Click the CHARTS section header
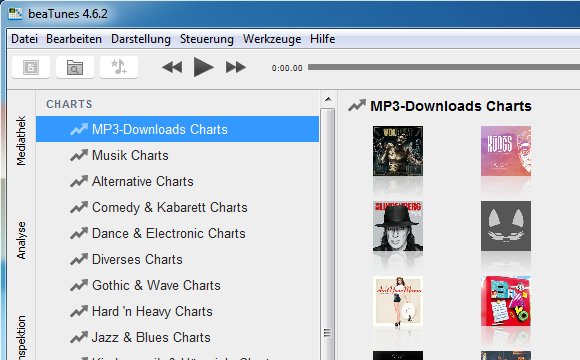 pyautogui.click(x=69, y=104)
